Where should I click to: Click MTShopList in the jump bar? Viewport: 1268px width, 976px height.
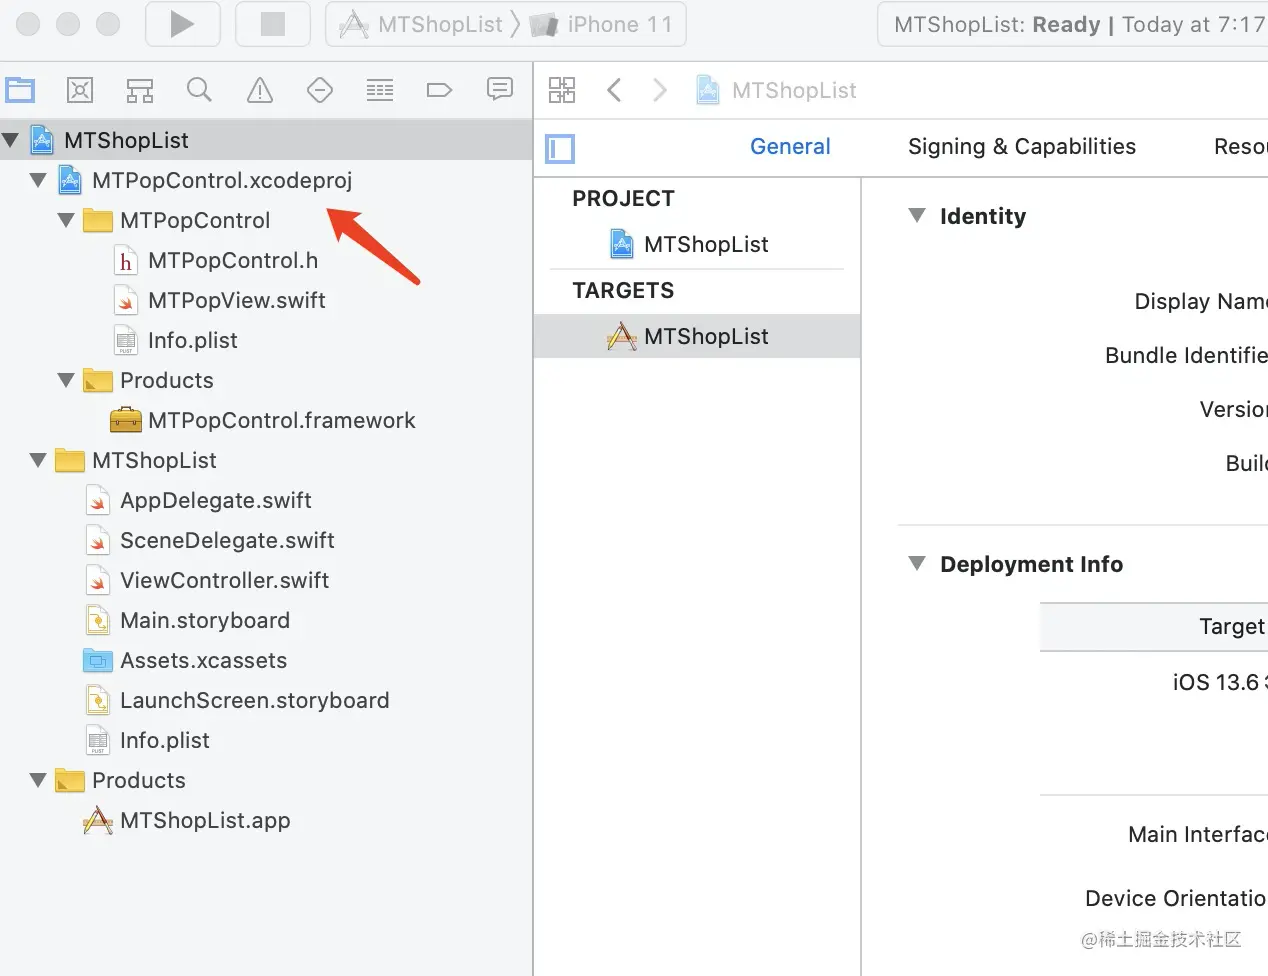click(x=777, y=90)
